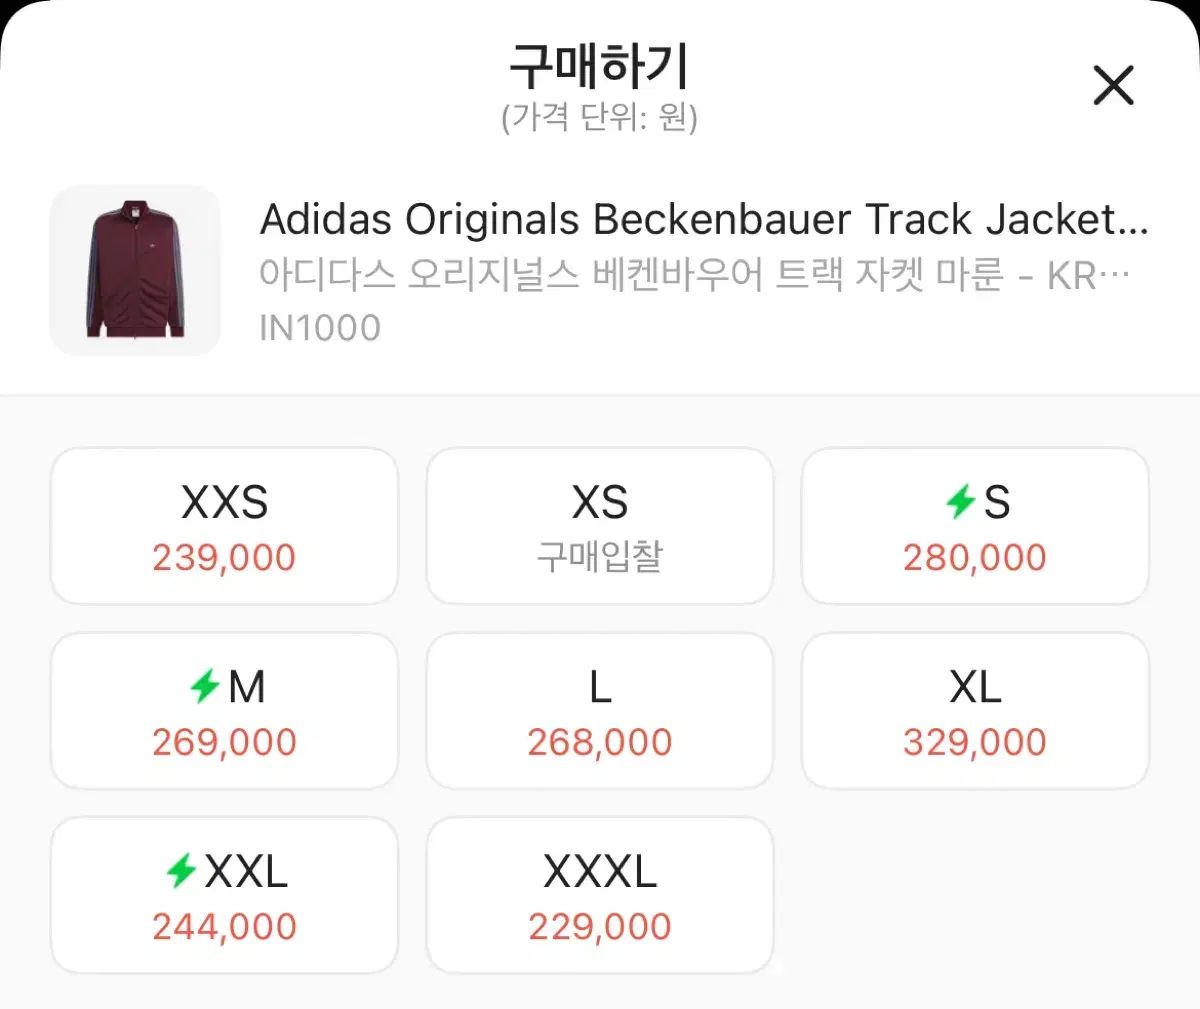Close the 구매하기 purchase sheet

pos(1113,85)
